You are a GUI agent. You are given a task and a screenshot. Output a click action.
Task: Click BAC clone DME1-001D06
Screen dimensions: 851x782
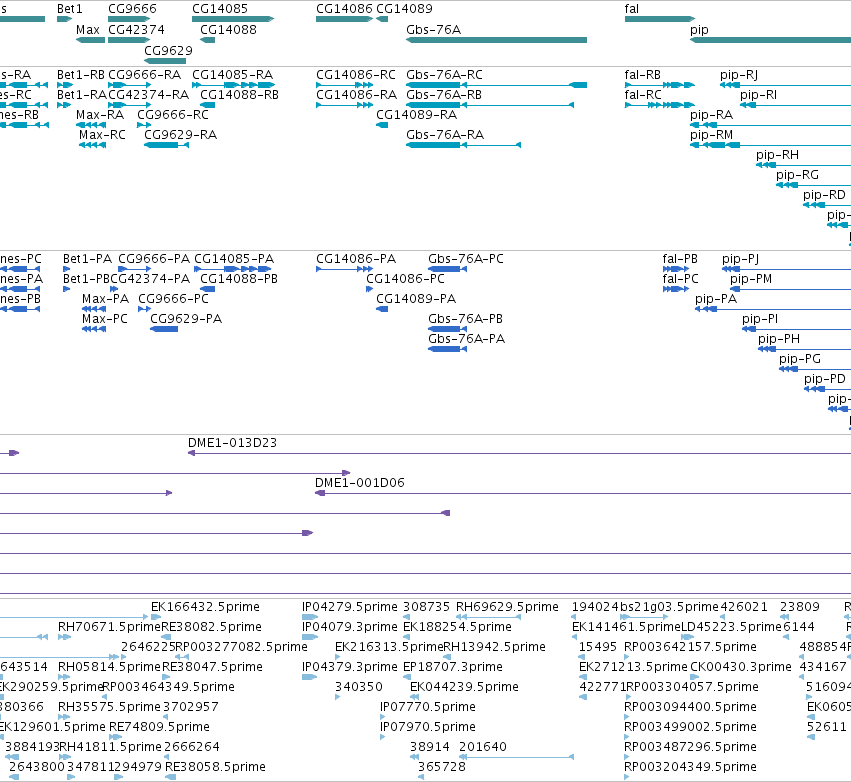pos(583,493)
